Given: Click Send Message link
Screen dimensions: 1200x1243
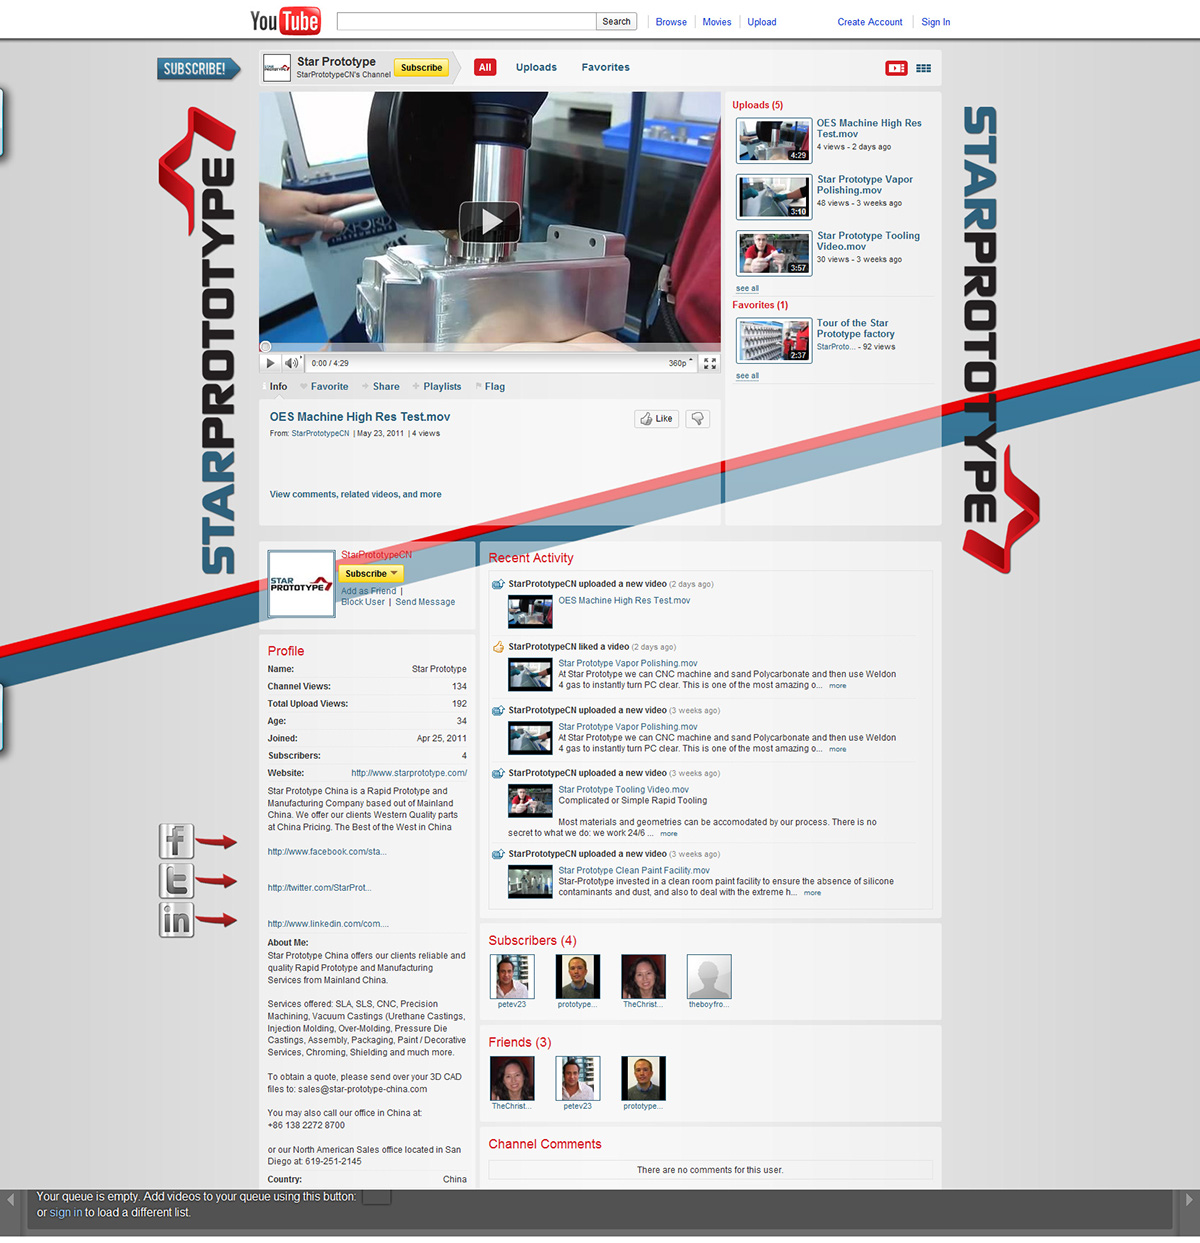Looking at the screenshot, I should (425, 603).
